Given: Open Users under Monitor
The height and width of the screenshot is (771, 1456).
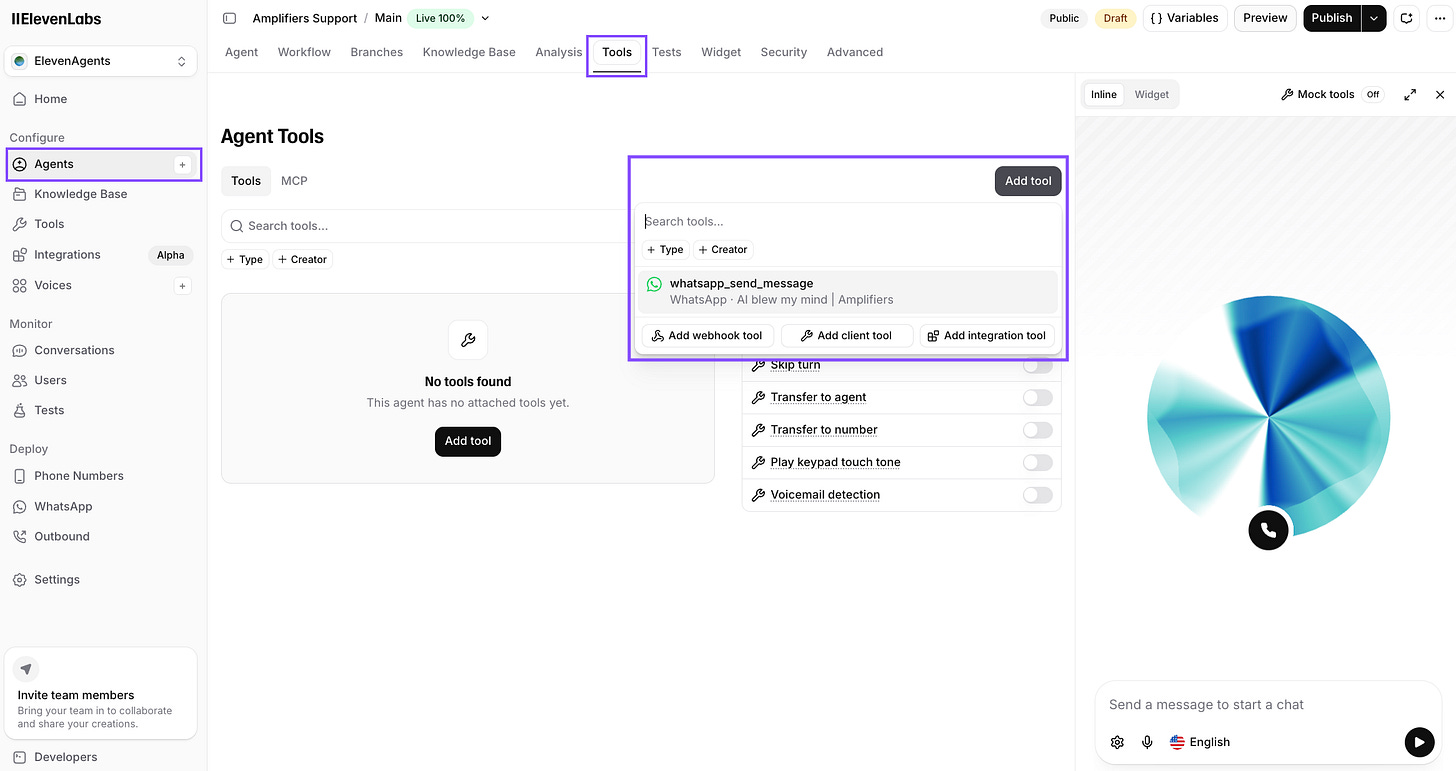Looking at the screenshot, I should tap(50, 380).
